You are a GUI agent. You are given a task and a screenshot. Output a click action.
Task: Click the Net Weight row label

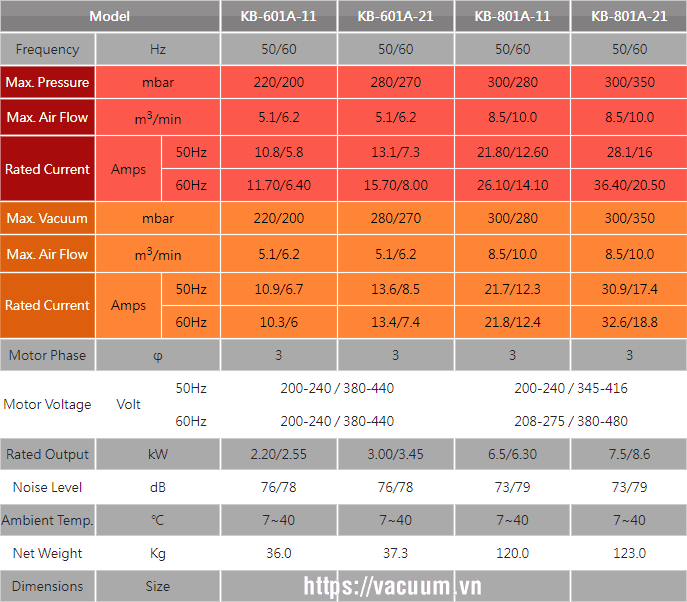pos(47,553)
